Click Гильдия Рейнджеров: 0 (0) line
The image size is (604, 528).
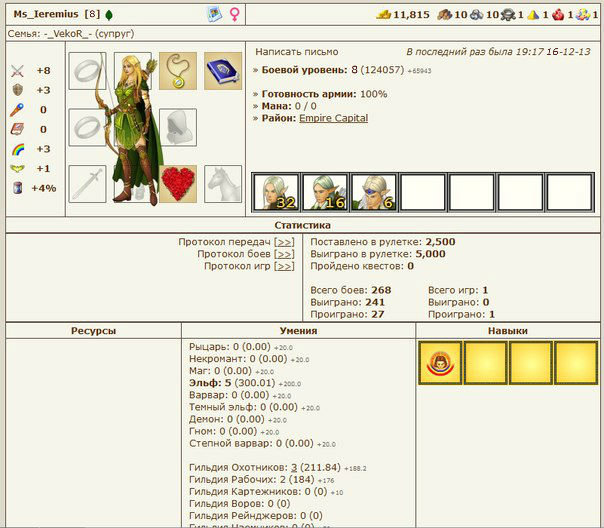click(255, 515)
